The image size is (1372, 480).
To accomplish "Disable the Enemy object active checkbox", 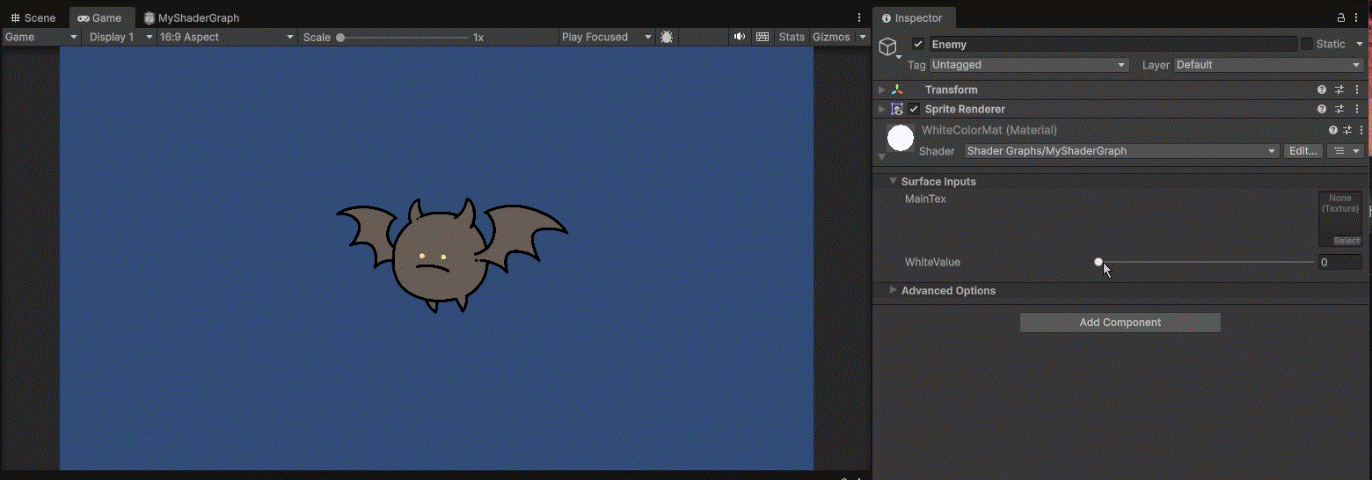I will click(918, 44).
